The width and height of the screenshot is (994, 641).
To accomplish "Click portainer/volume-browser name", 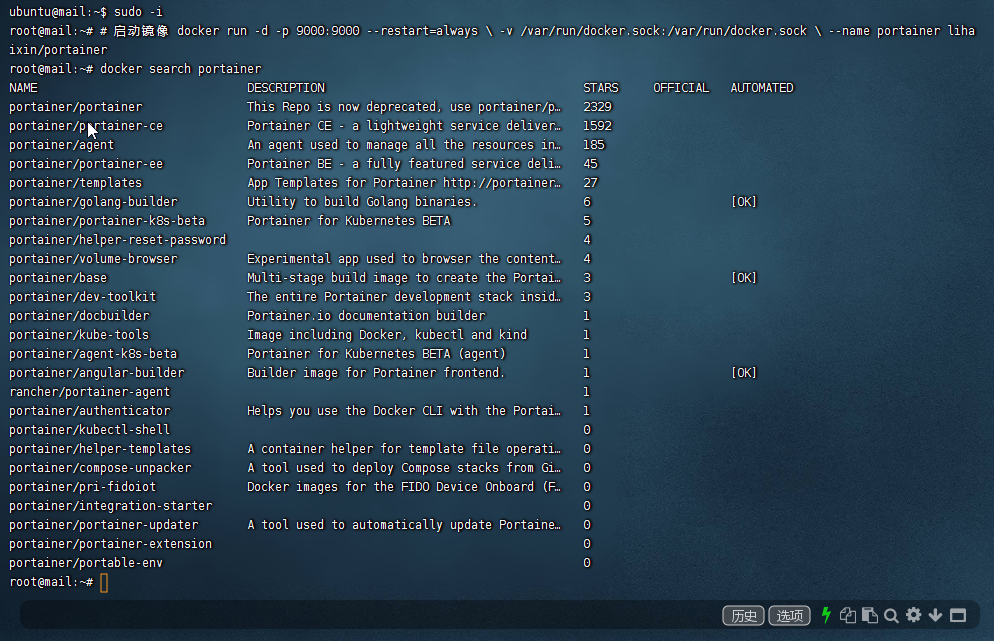I will [93, 259].
